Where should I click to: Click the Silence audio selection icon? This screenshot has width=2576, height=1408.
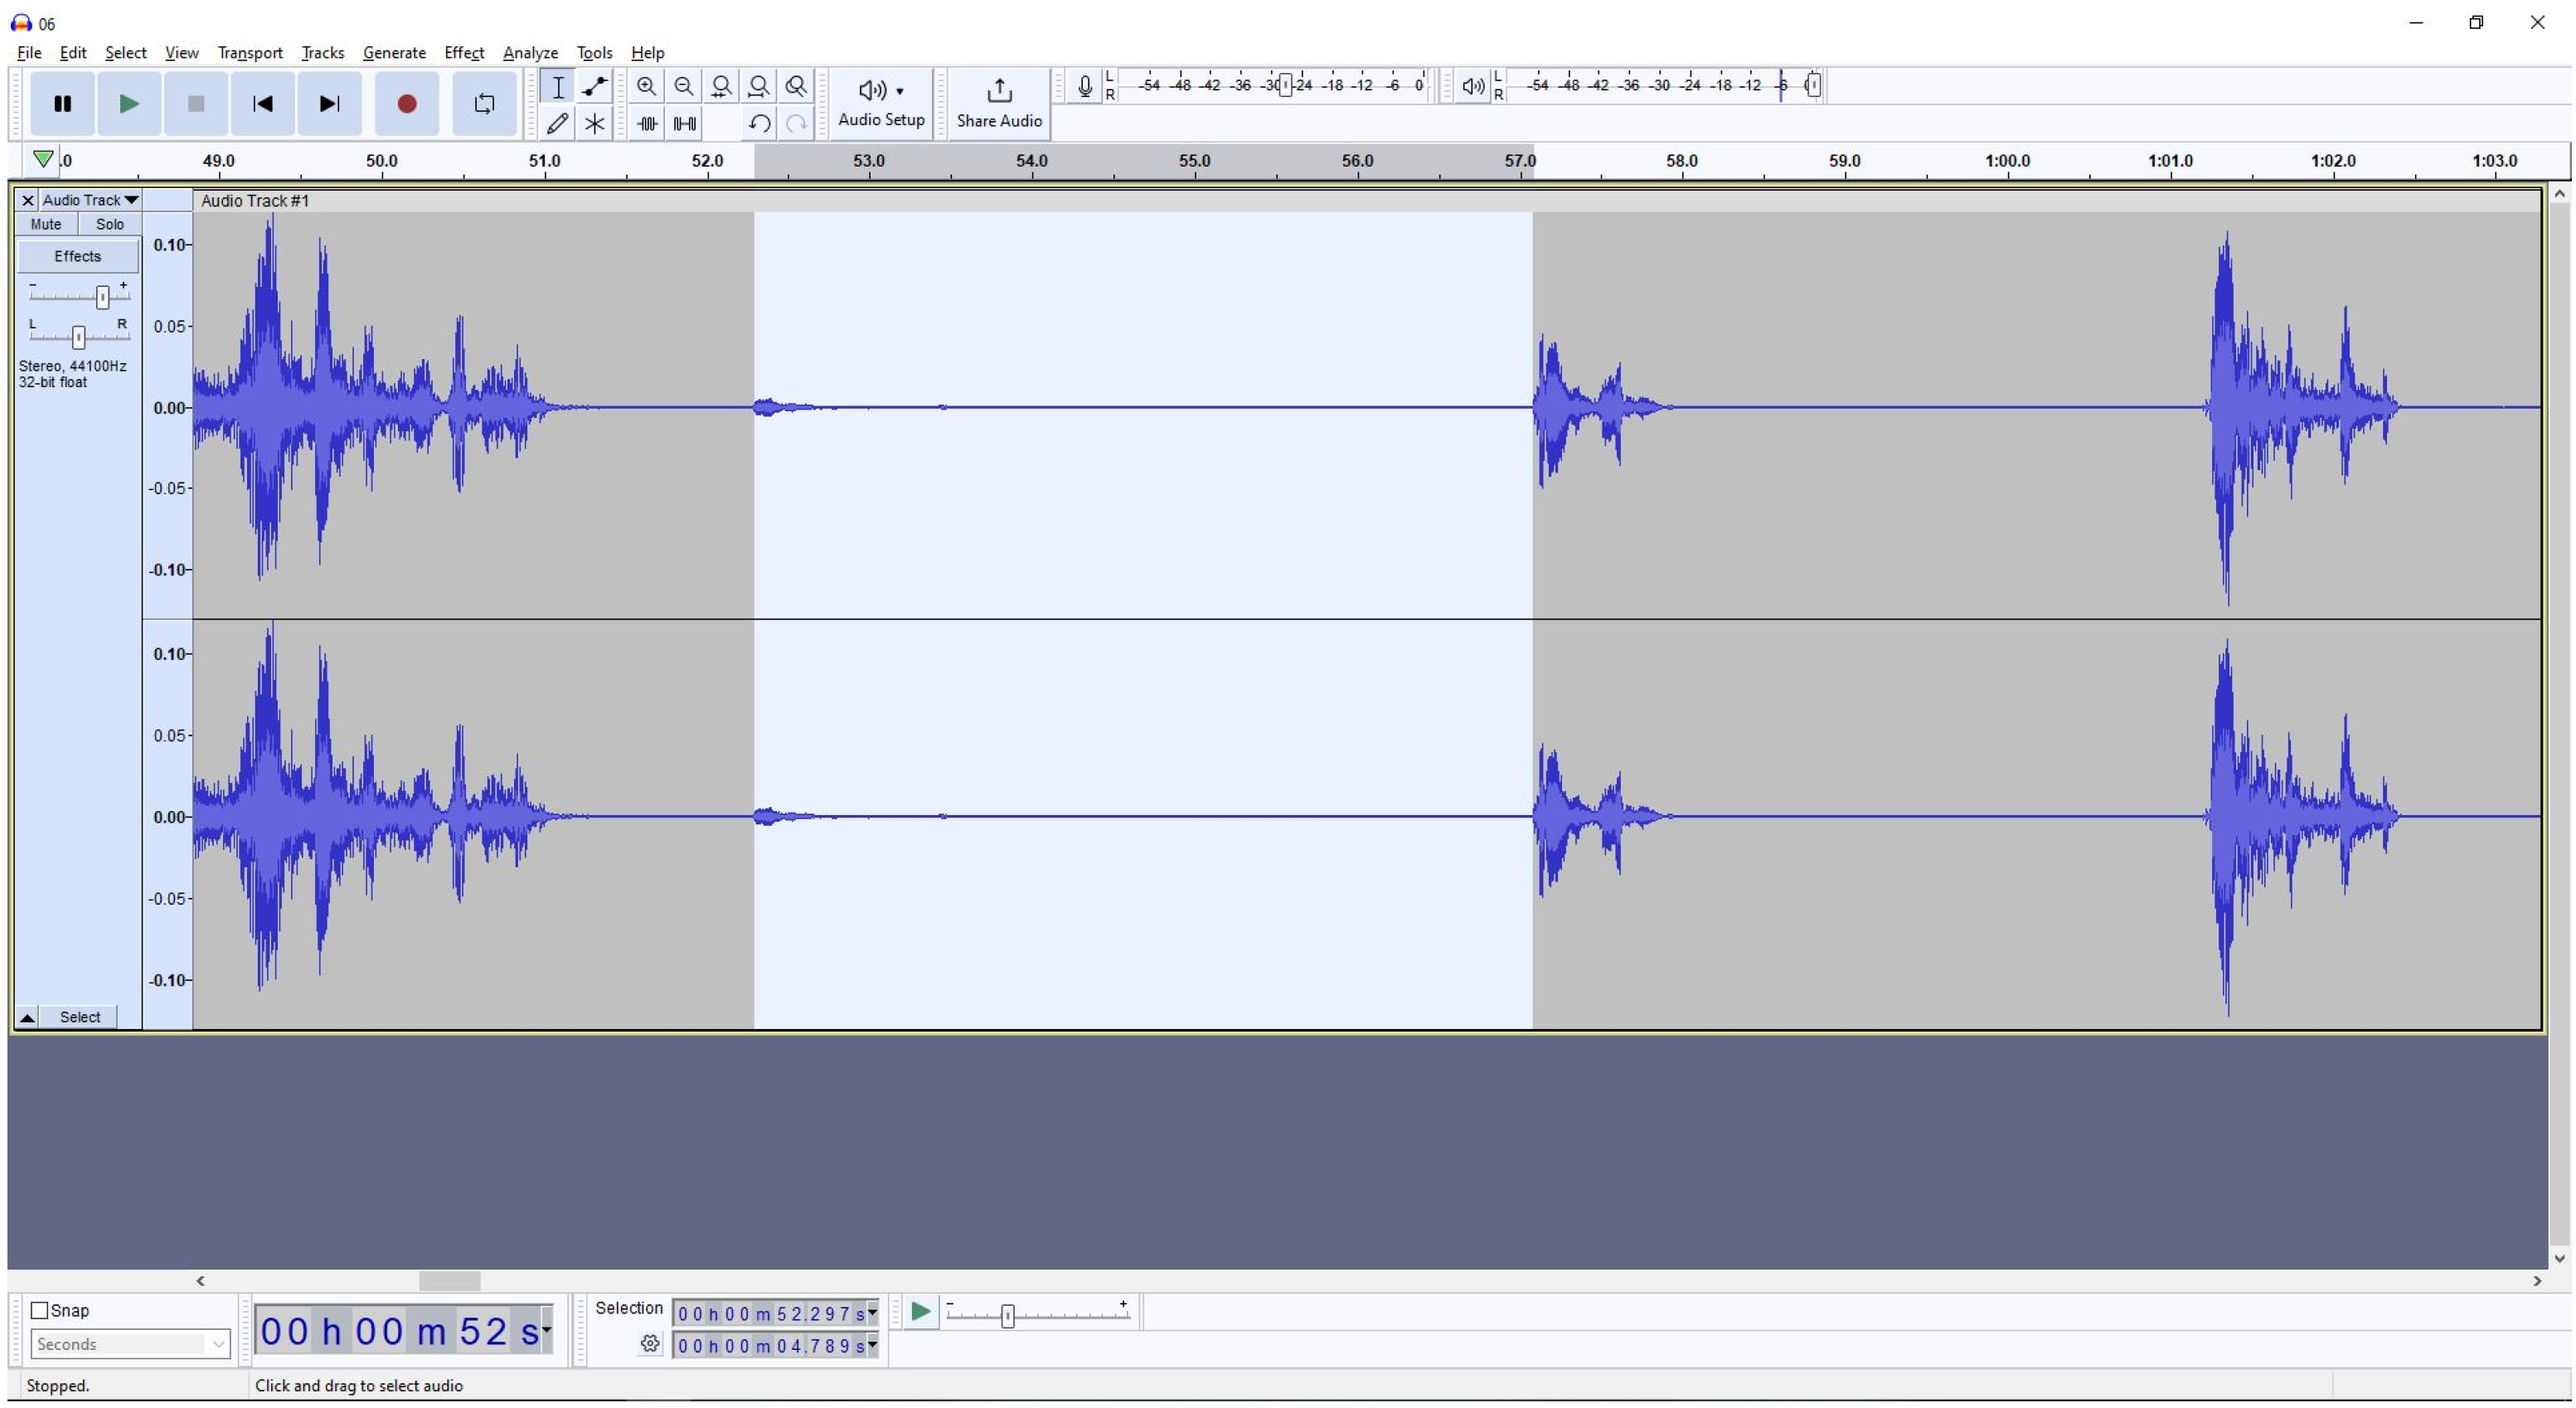[x=685, y=124]
